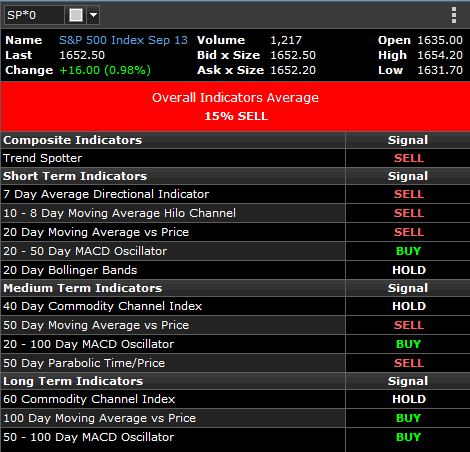Click the gray link-color square button
The image size is (470, 452).
click(76, 15)
